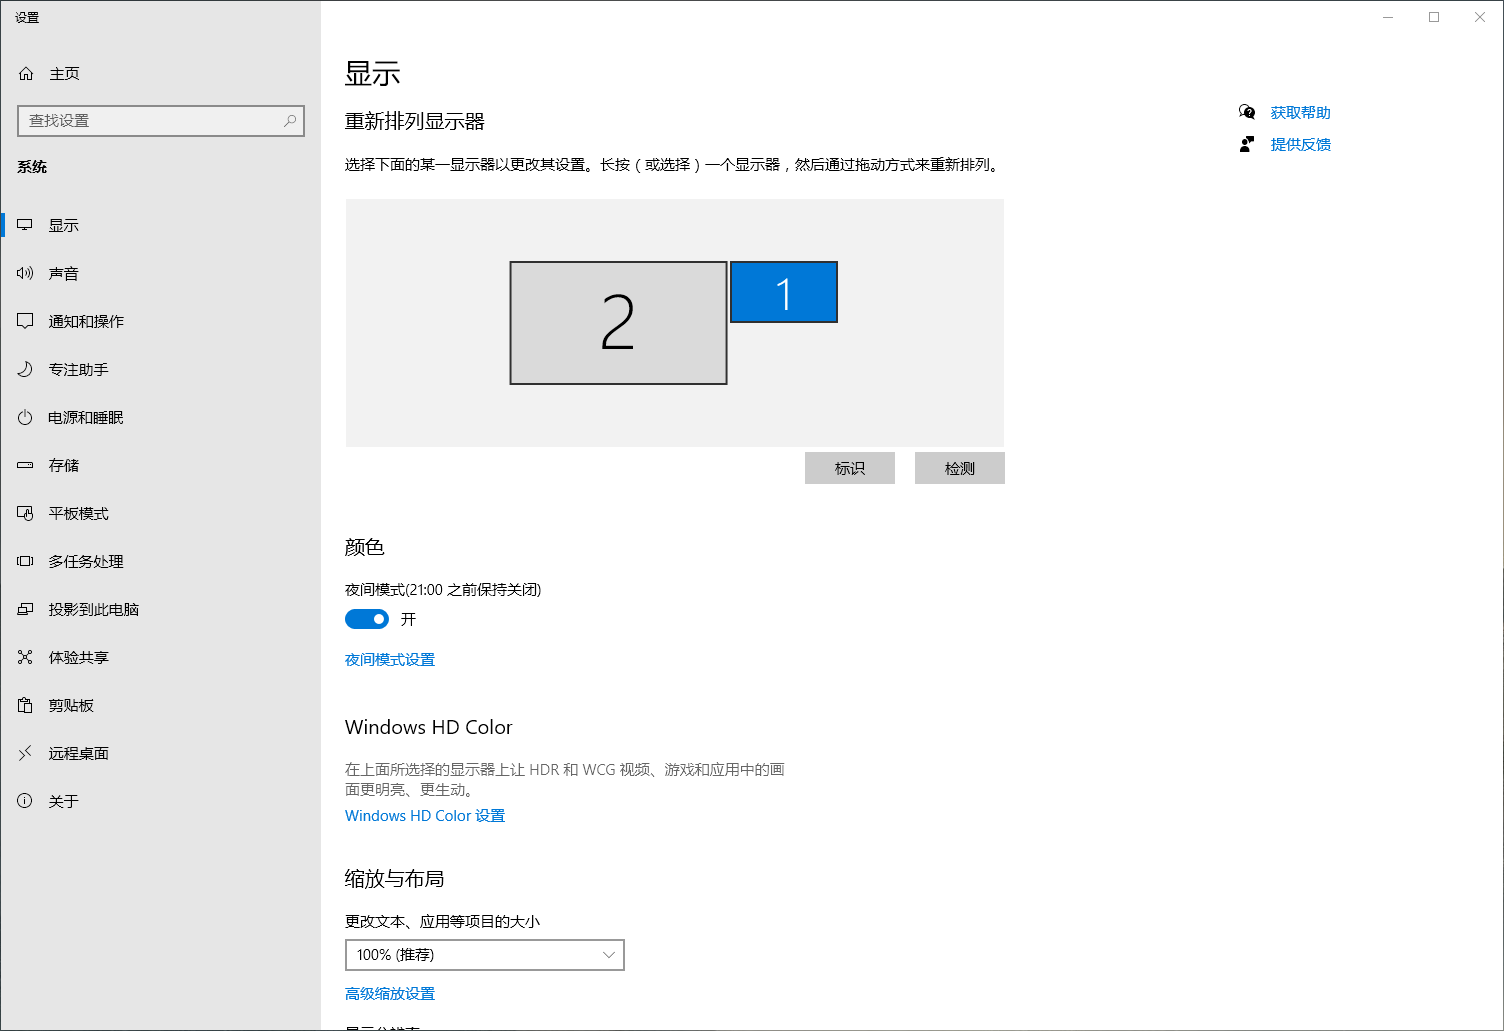Click the magnifier icon in search box

pos(290,121)
